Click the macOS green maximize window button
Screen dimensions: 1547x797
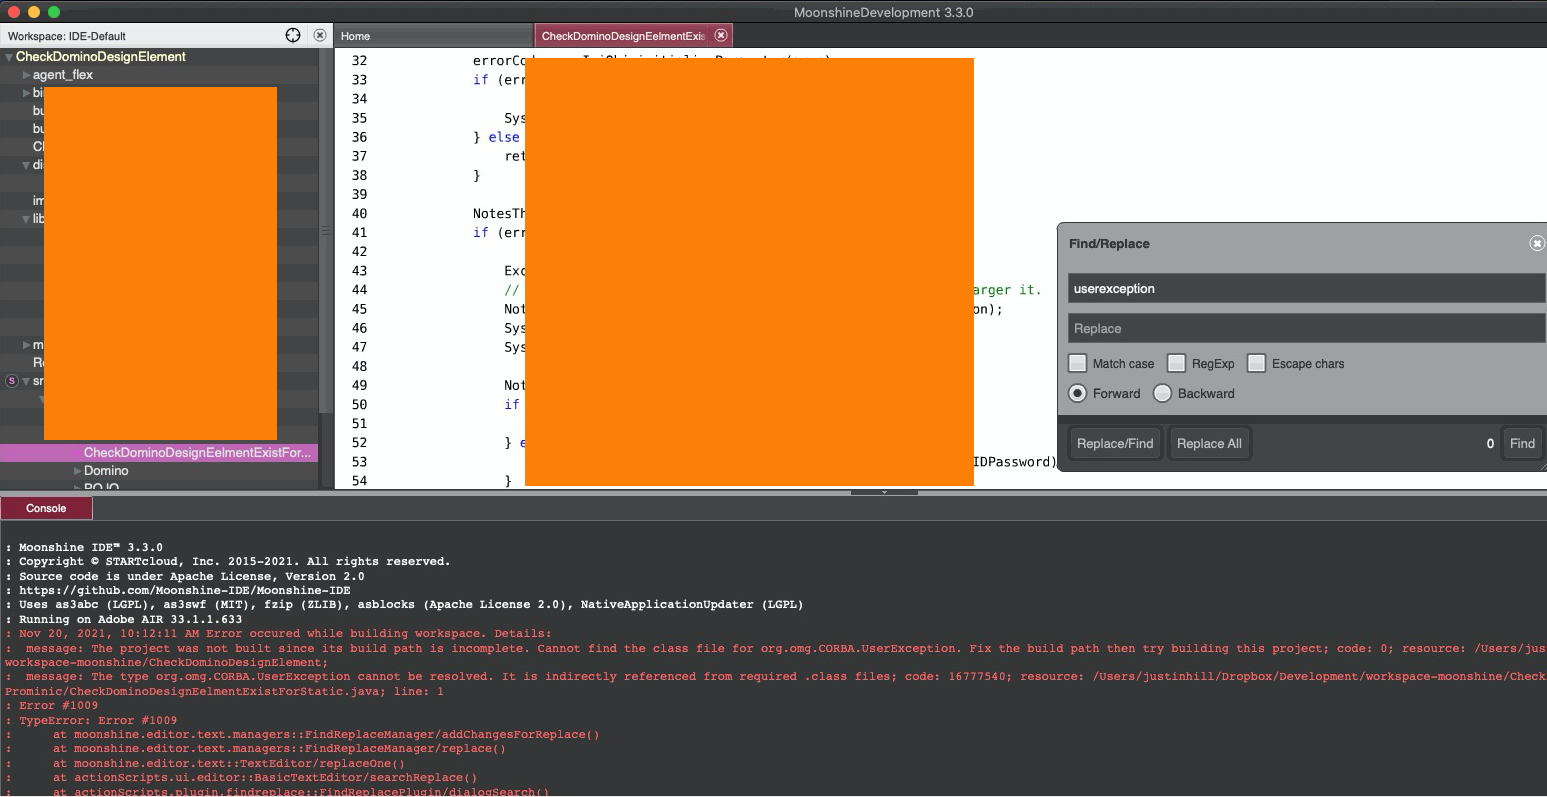coord(54,12)
